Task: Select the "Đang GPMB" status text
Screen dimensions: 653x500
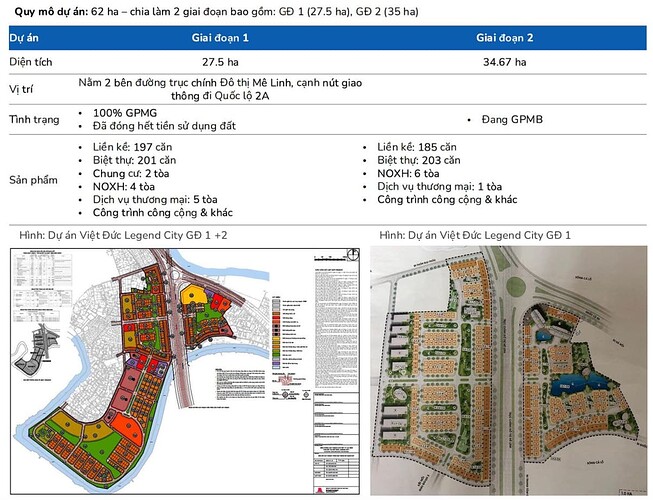Action: pyautogui.click(x=512, y=119)
